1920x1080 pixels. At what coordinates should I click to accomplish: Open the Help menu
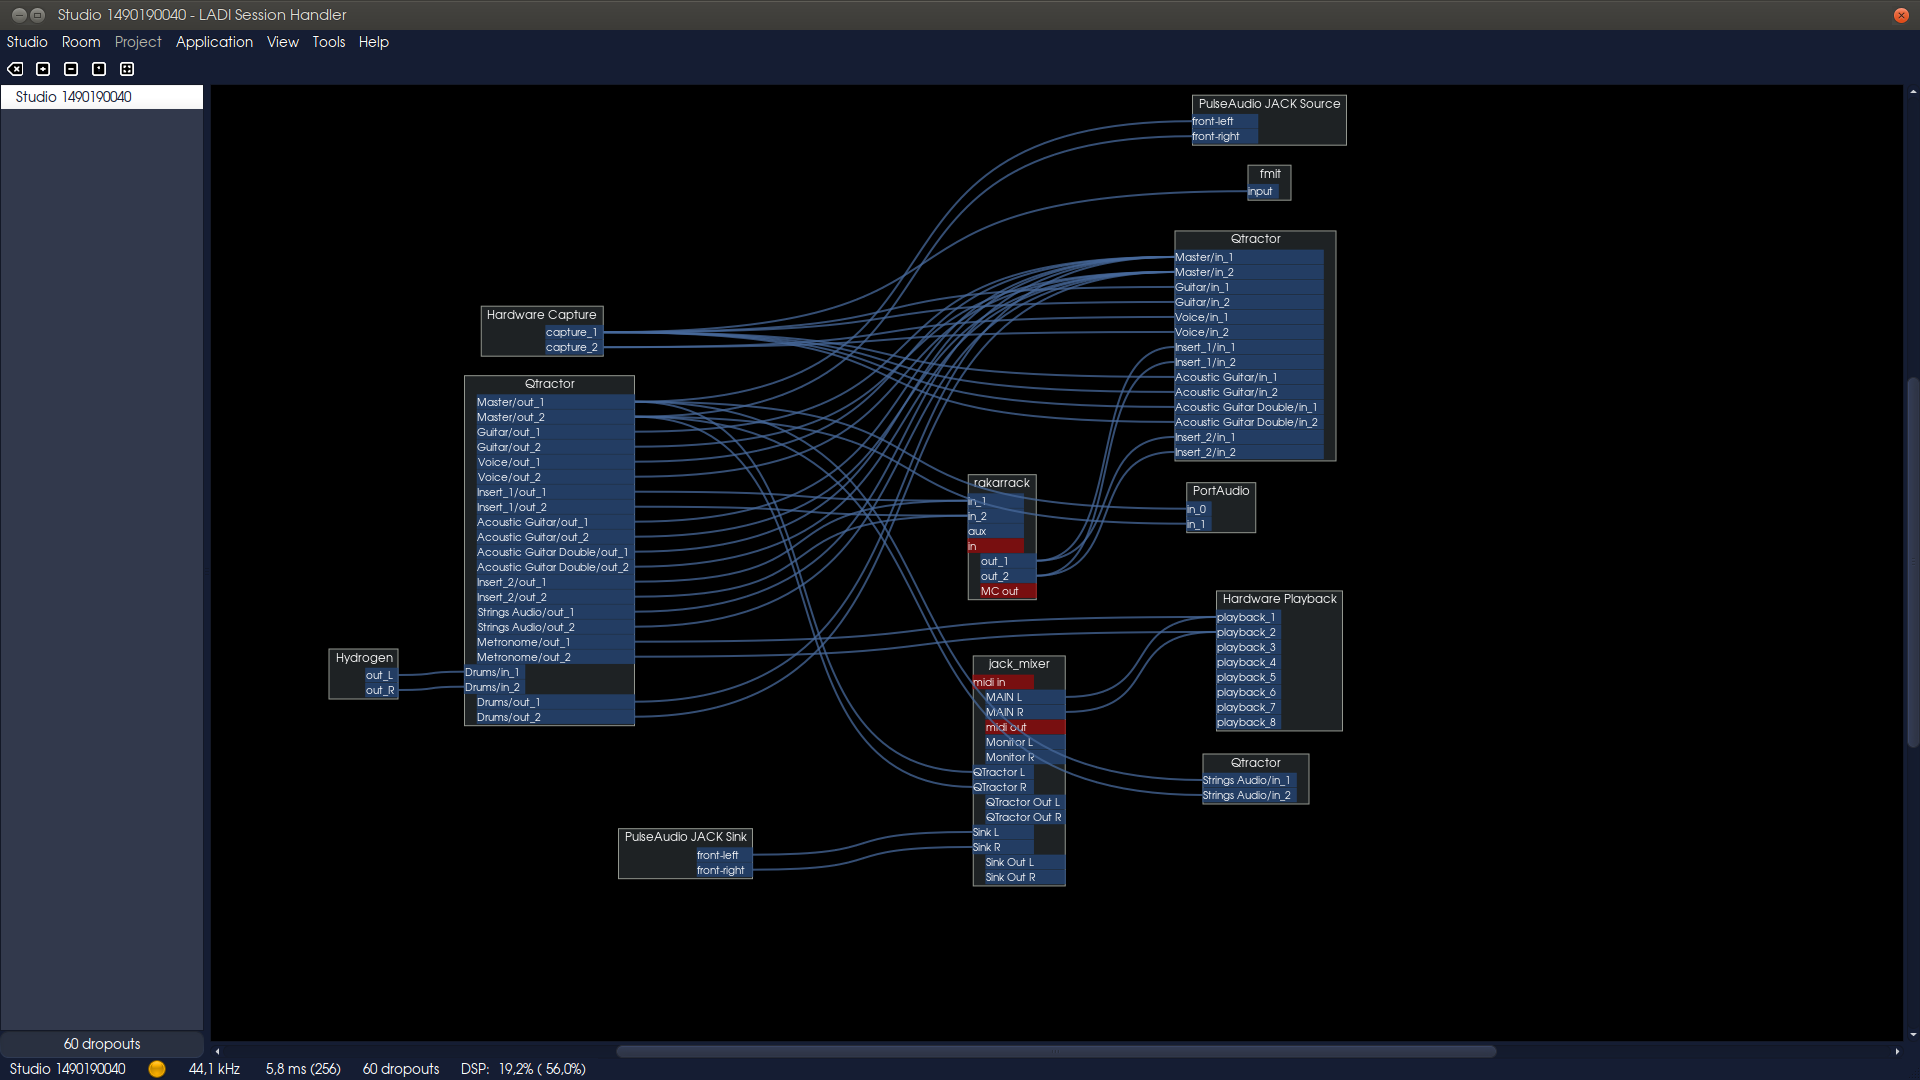(x=374, y=42)
